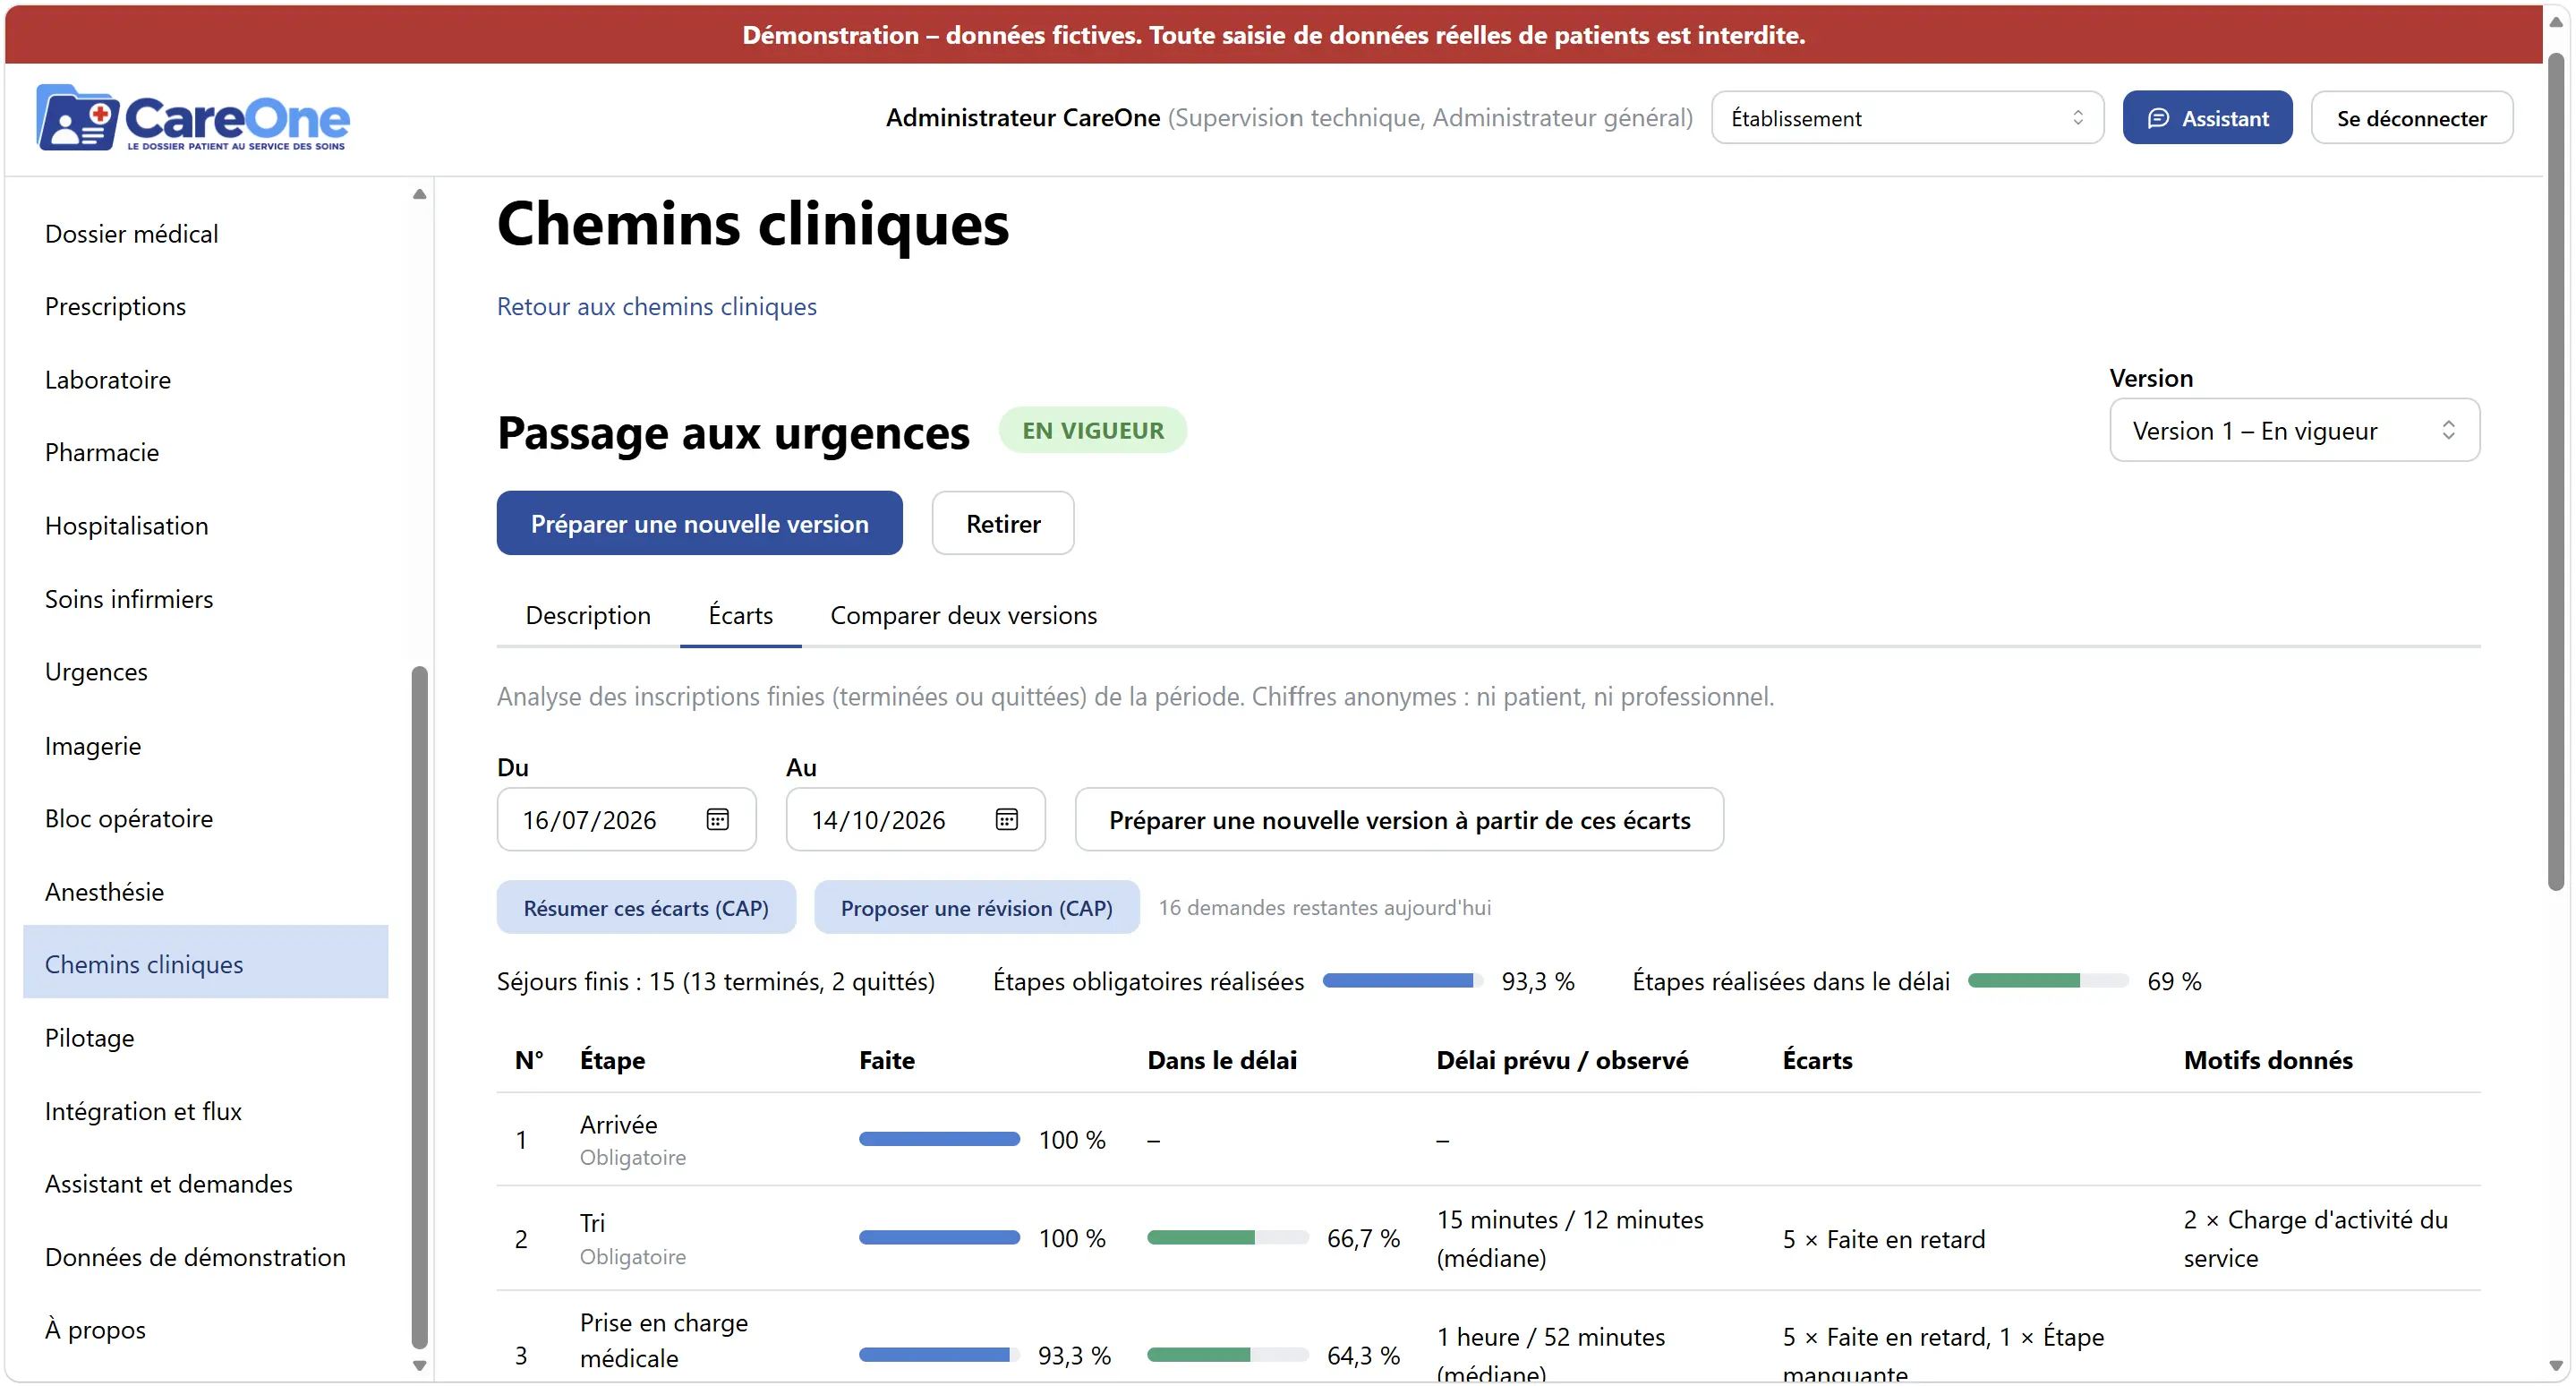Image resolution: width=2576 pixels, height=1386 pixels.
Task: Go to Hospitalisation section
Action: pyautogui.click(x=205, y=526)
